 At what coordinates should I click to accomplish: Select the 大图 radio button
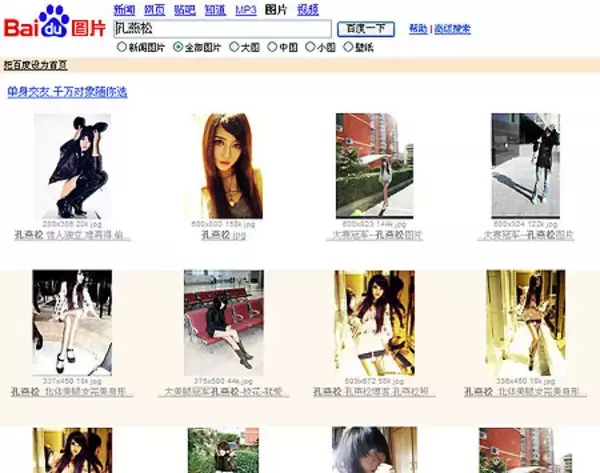pos(234,47)
